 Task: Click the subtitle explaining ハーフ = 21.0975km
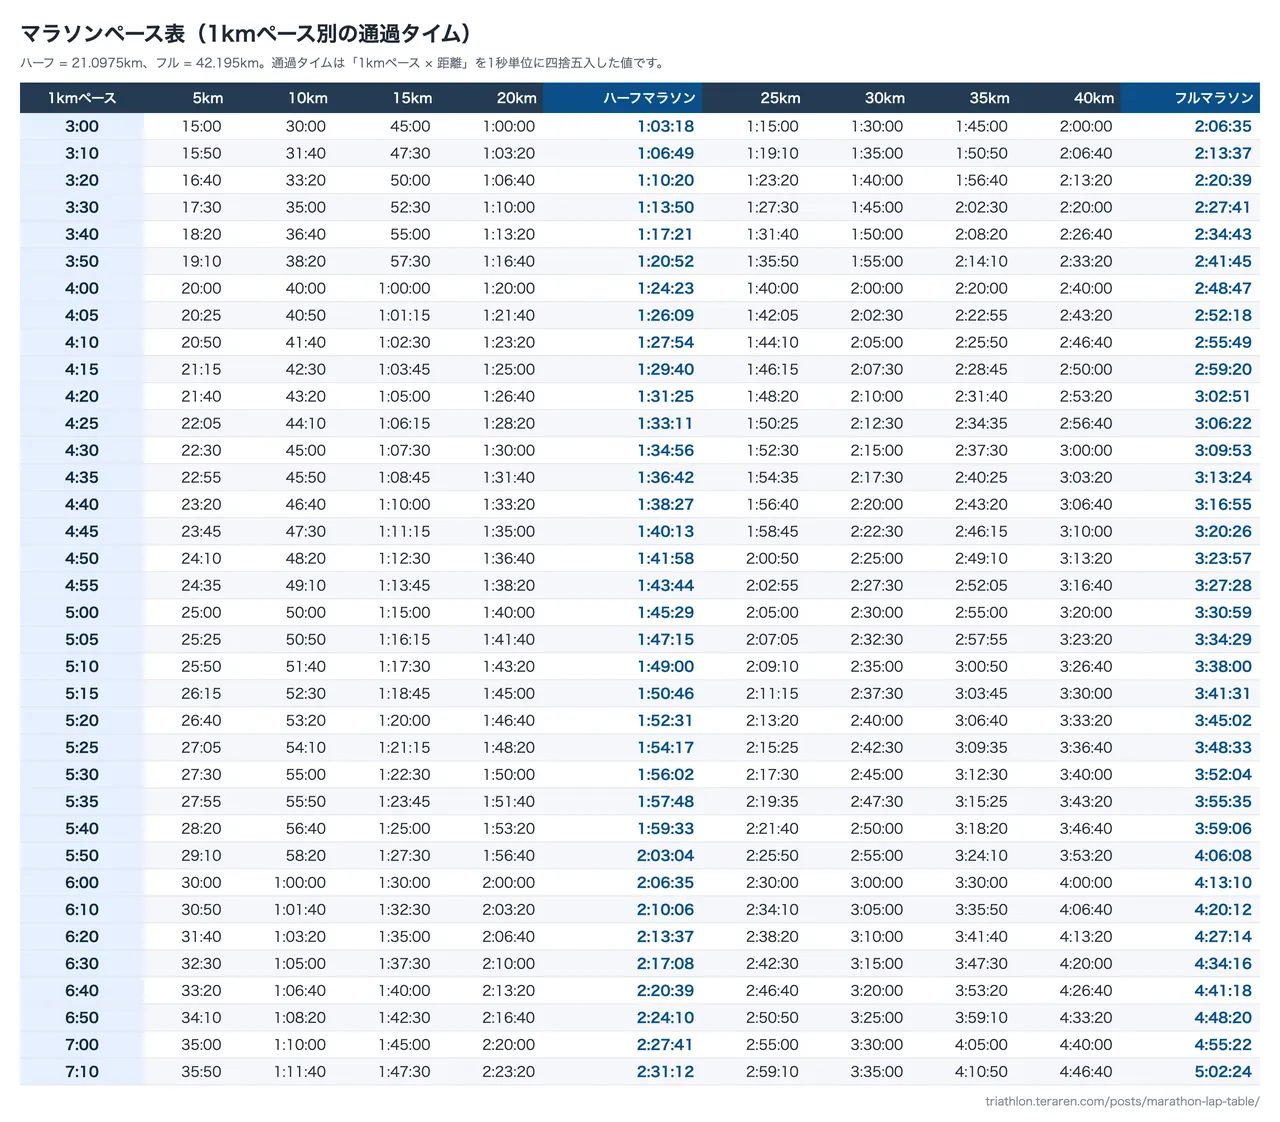pyautogui.click(x=343, y=63)
